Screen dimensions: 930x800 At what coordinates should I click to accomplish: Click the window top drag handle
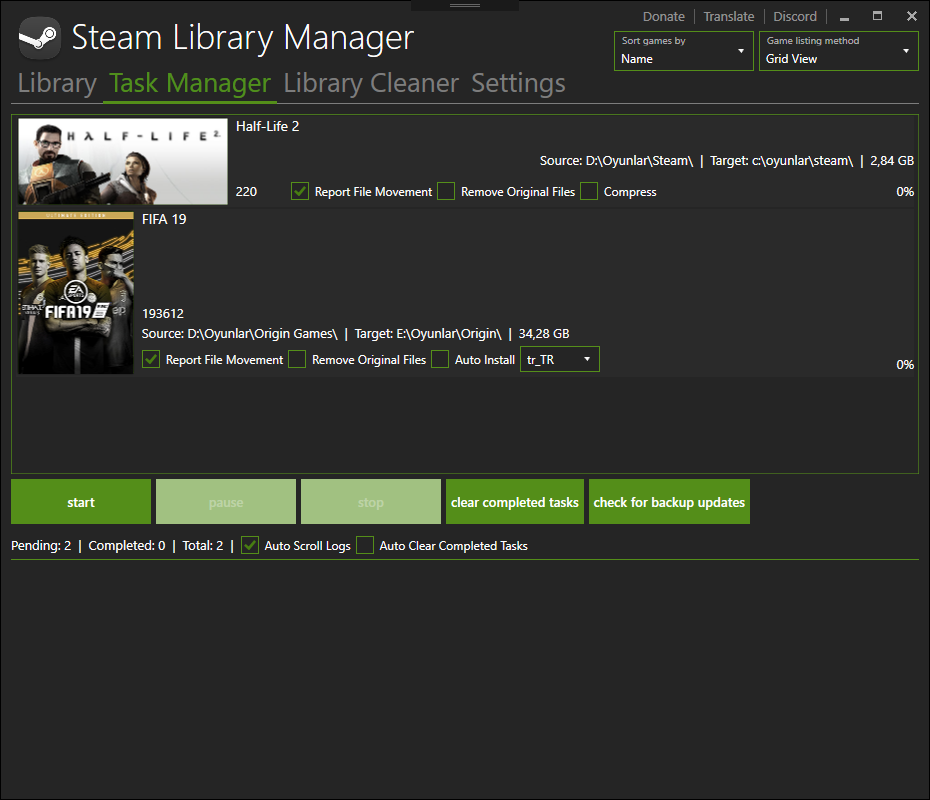[465, 5]
